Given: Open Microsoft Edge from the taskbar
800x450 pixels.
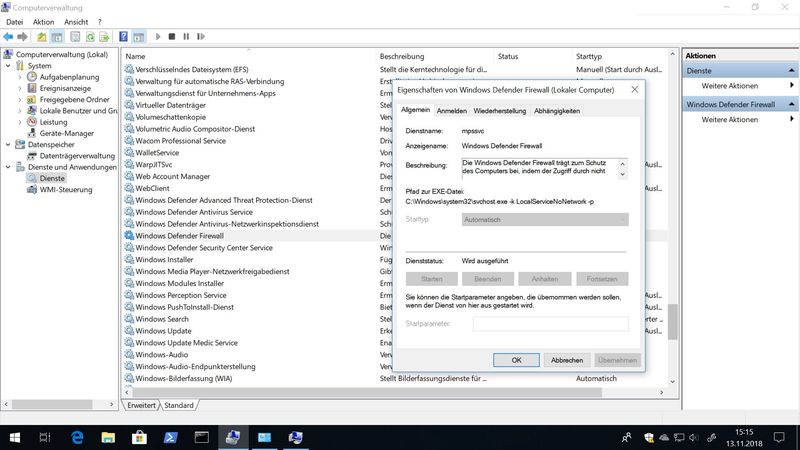Looking at the screenshot, I should 77,437.
